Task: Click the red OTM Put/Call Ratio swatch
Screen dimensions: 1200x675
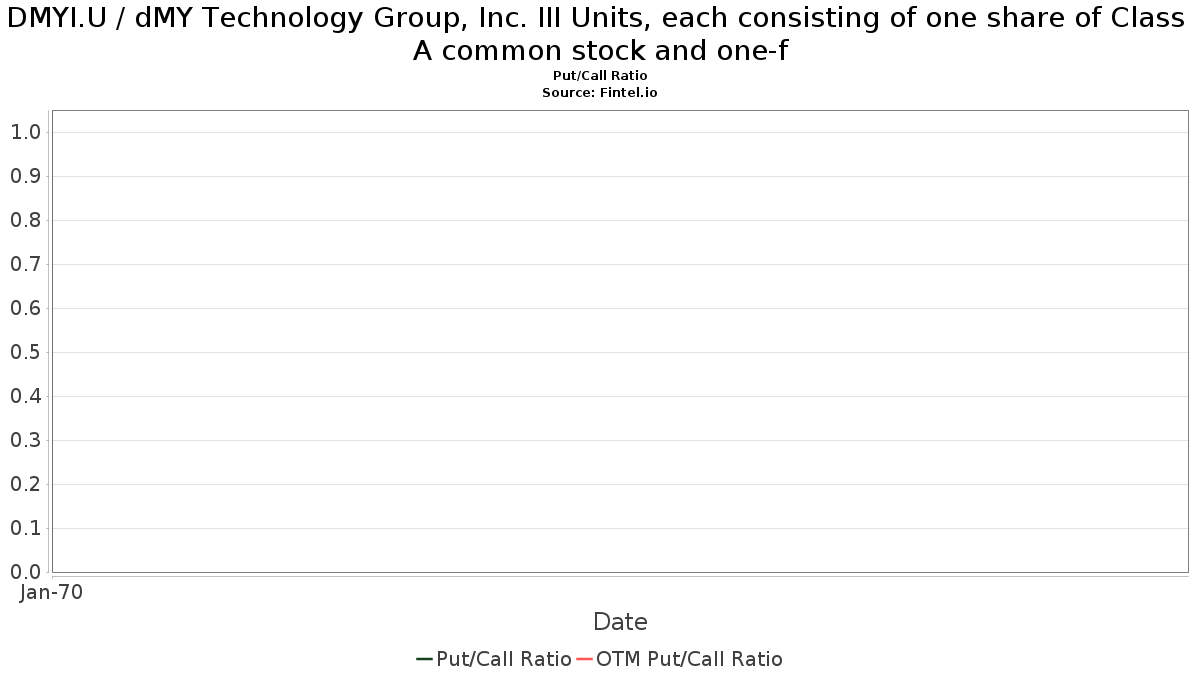Action: [585, 659]
